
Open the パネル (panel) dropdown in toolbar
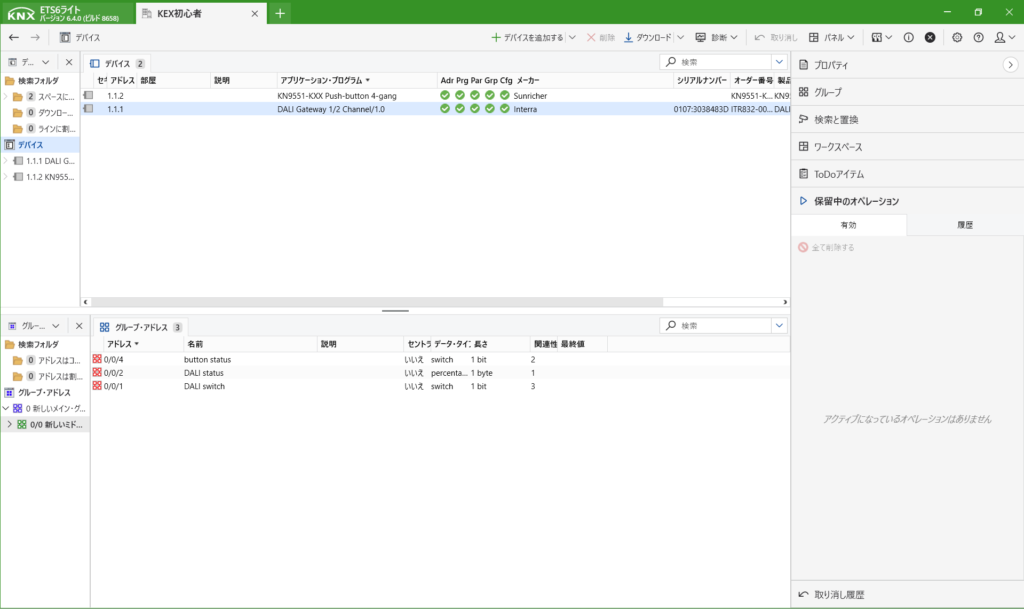pos(832,37)
